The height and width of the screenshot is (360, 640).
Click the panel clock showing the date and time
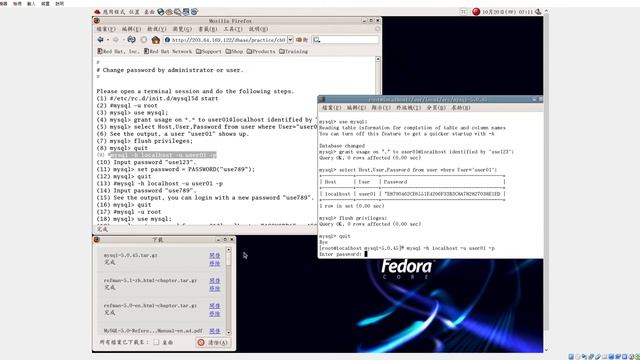[507, 12]
